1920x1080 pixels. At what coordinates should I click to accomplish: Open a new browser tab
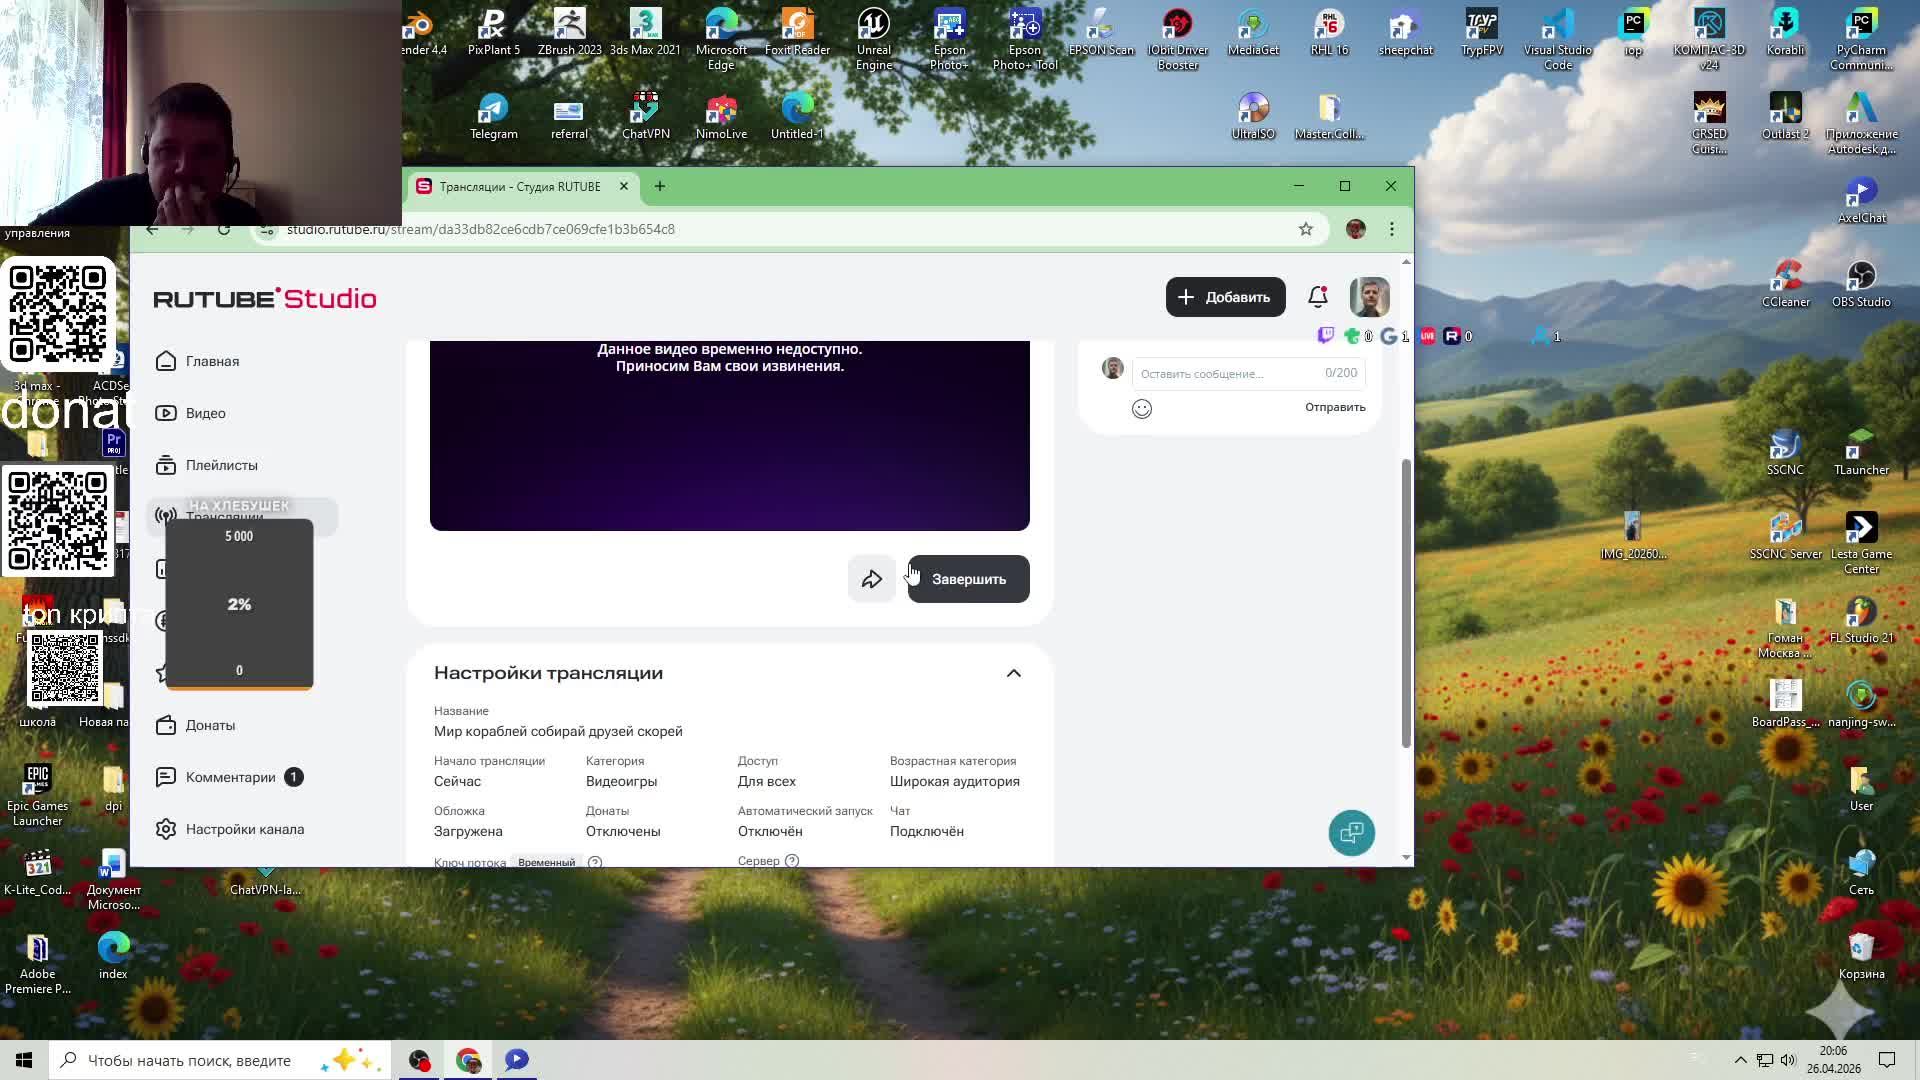(x=659, y=186)
